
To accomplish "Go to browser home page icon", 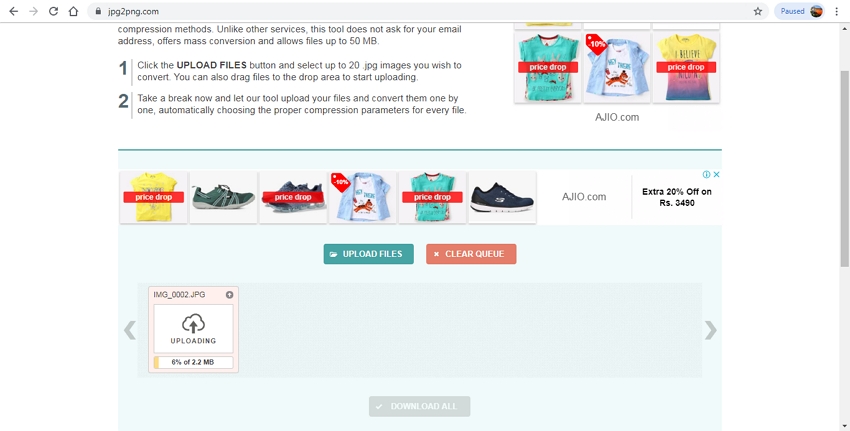I will (74, 11).
